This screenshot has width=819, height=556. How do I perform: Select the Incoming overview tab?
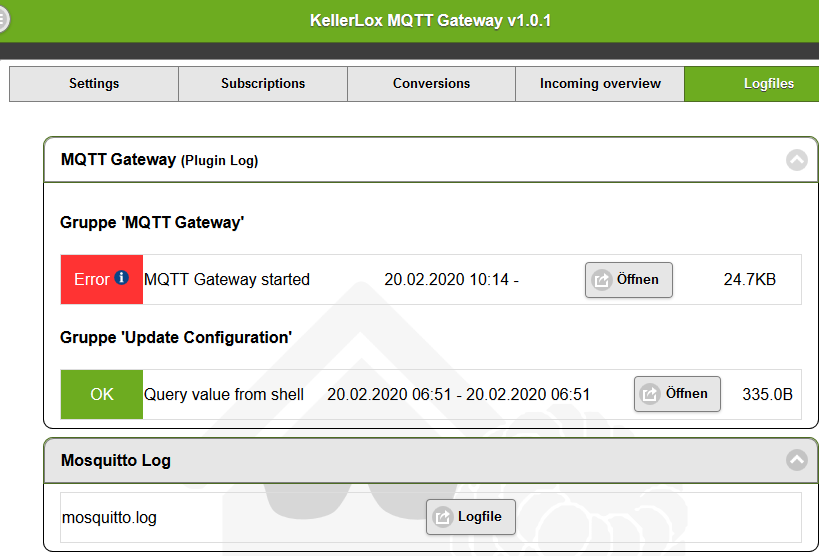[600, 84]
